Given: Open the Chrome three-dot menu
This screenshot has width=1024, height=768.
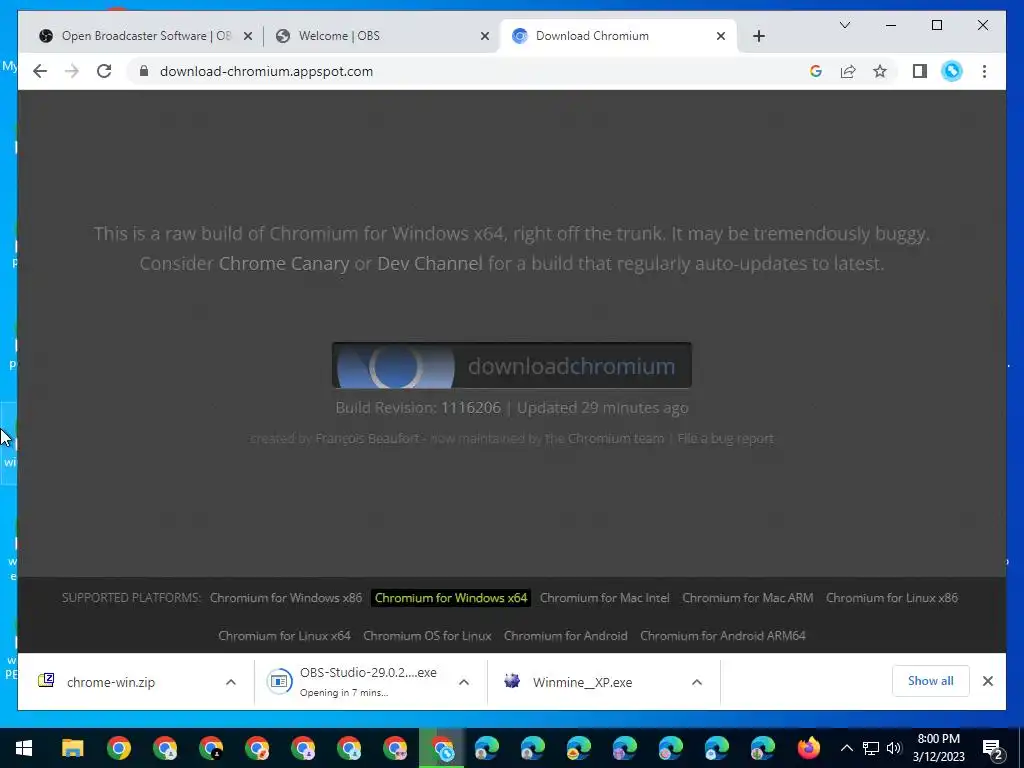Looking at the screenshot, I should click(984, 71).
